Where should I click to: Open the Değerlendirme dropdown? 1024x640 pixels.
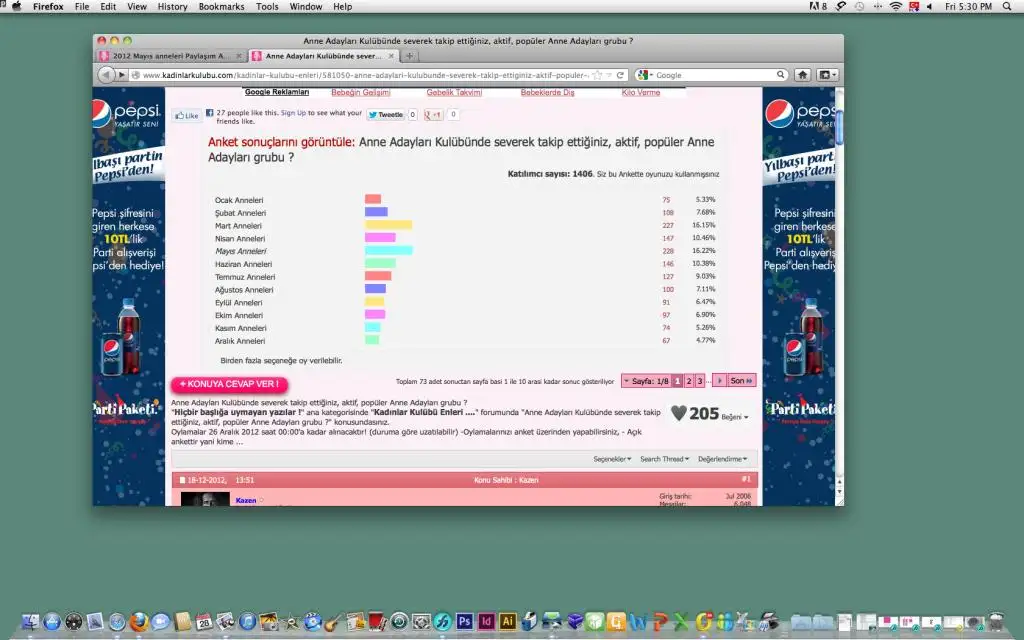(722, 459)
